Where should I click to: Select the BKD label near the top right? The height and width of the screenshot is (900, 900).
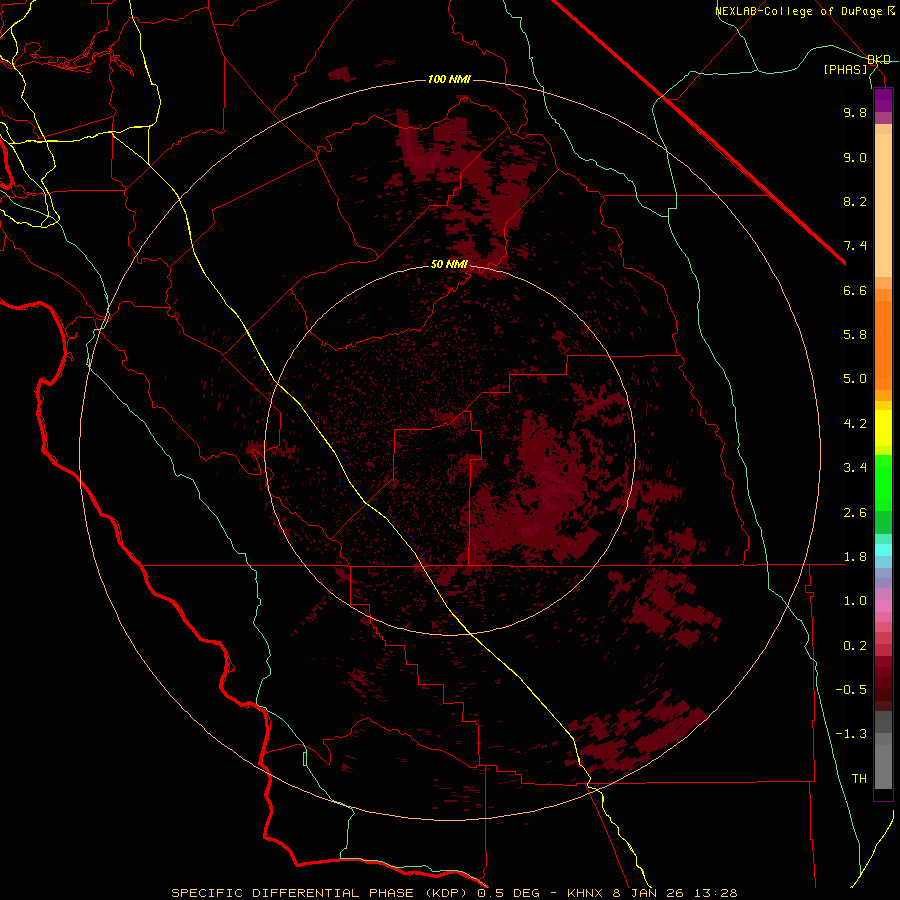(879, 60)
